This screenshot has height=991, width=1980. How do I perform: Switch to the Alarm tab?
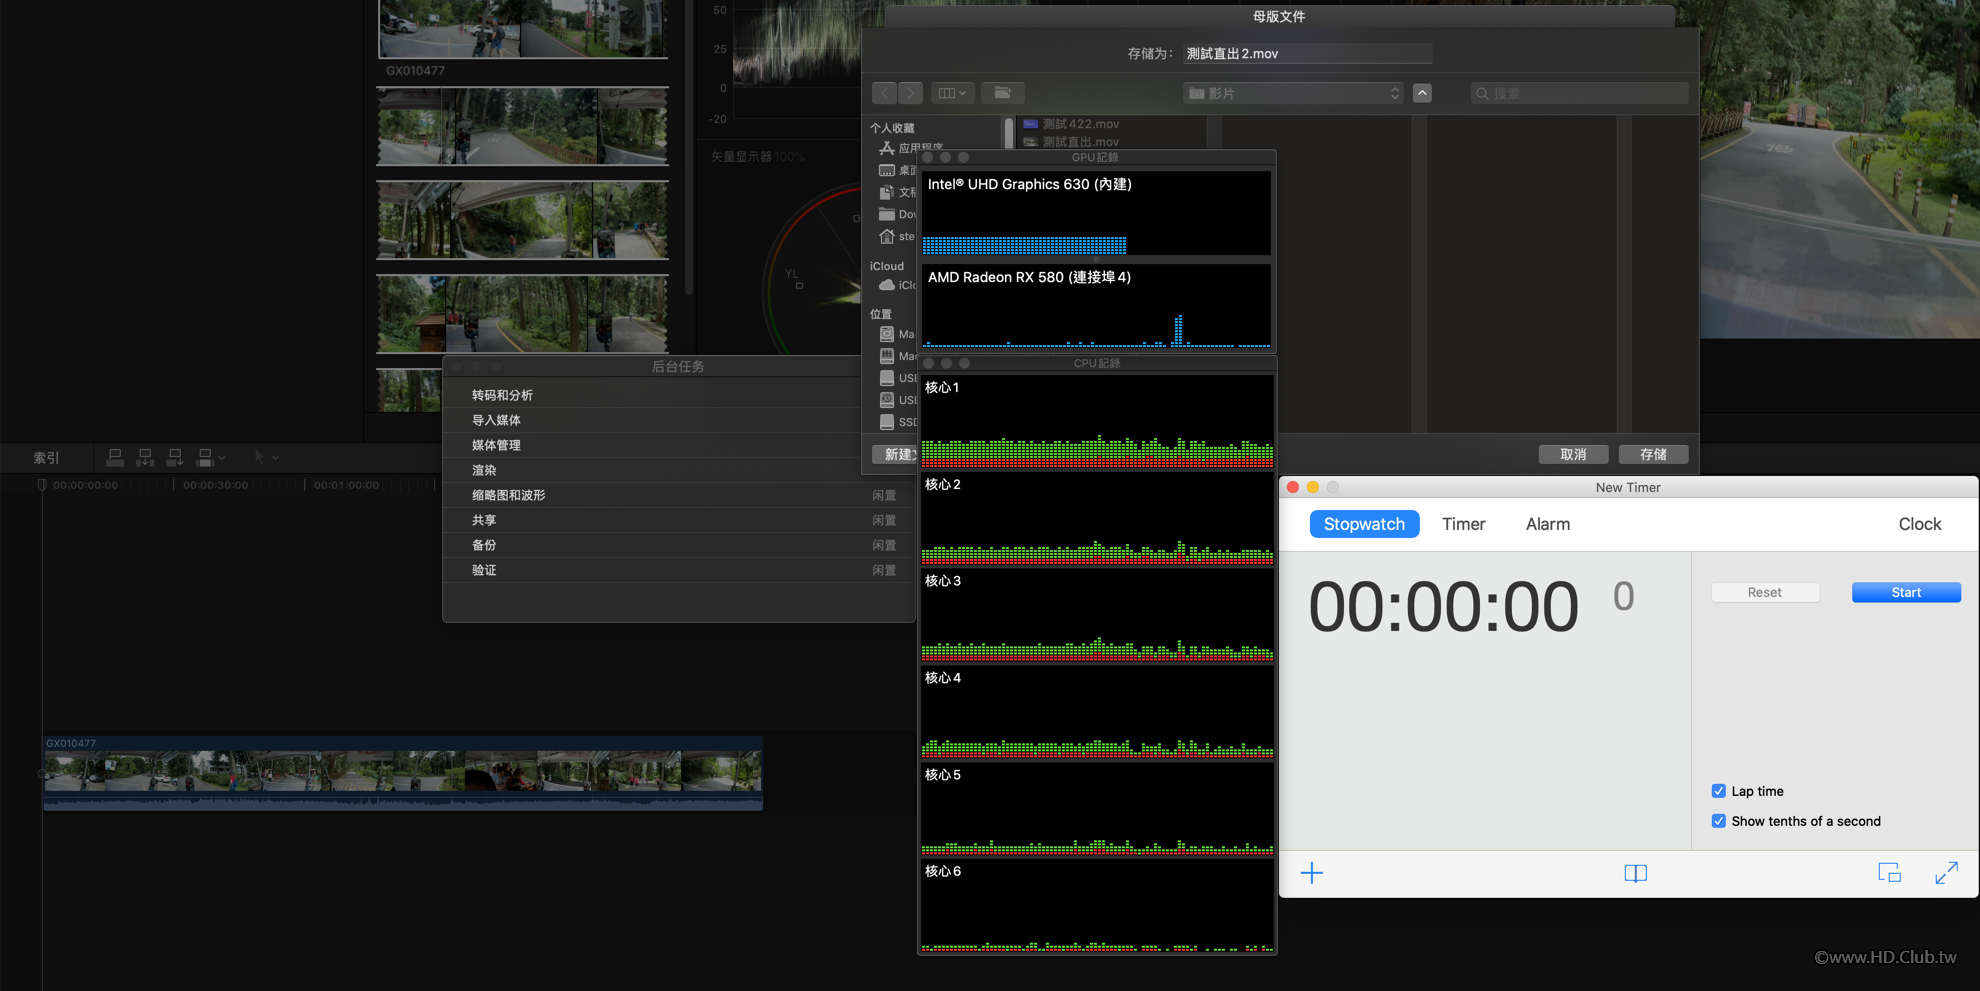(x=1547, y=524)
